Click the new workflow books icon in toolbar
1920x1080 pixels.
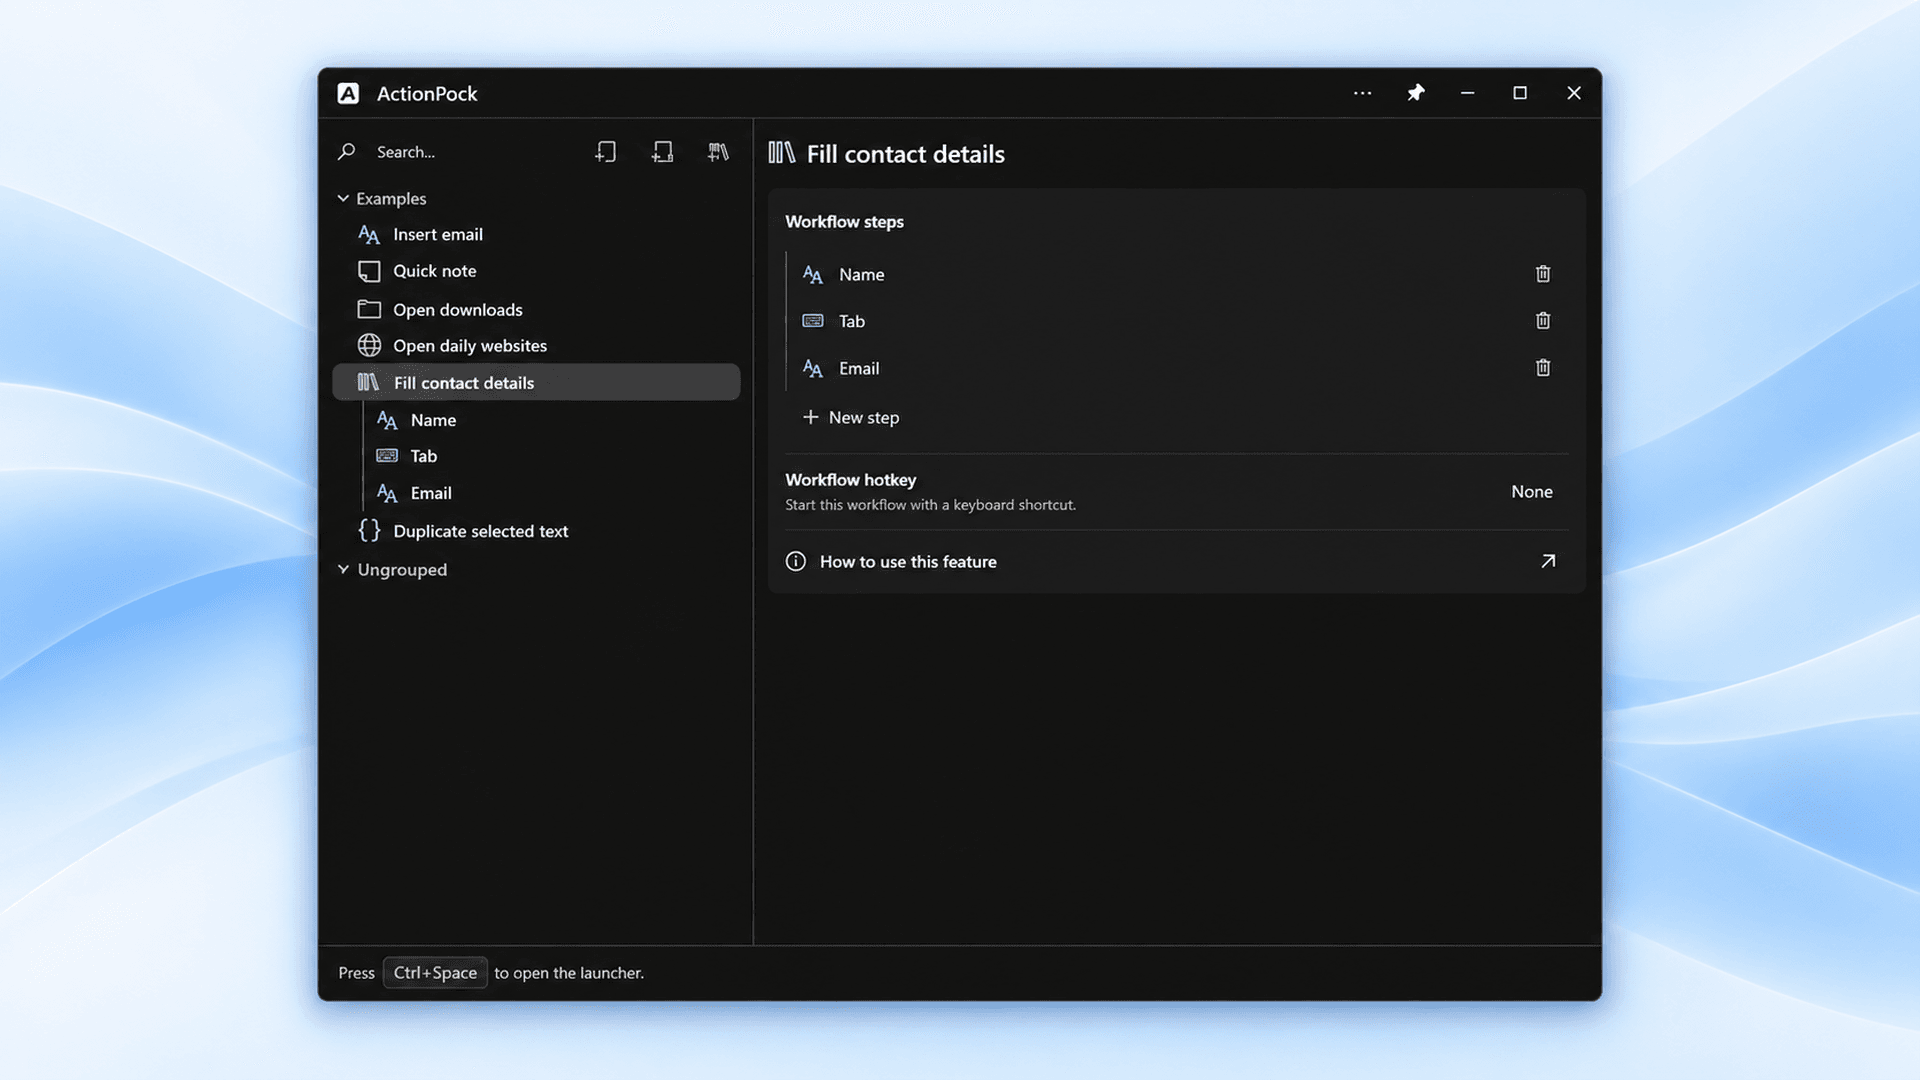tap(718, 152)
